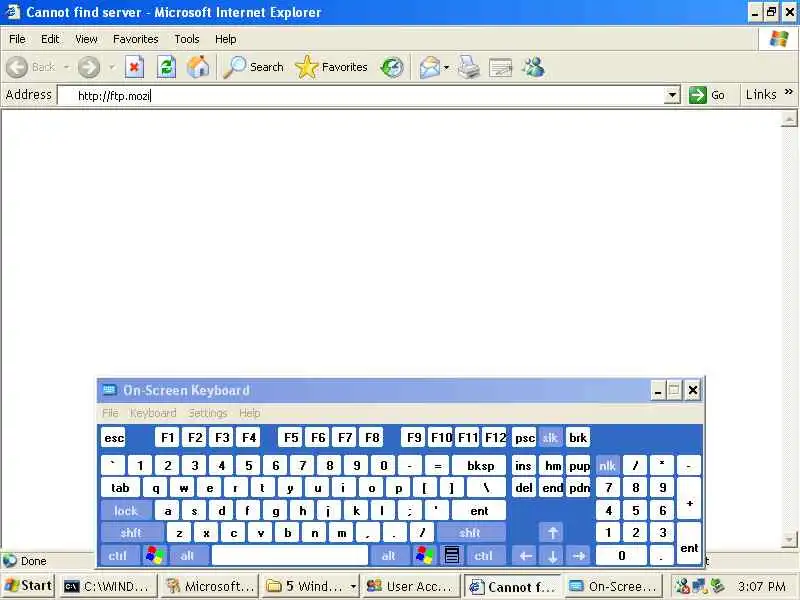Go to the Home page icon

pos(198,67)
